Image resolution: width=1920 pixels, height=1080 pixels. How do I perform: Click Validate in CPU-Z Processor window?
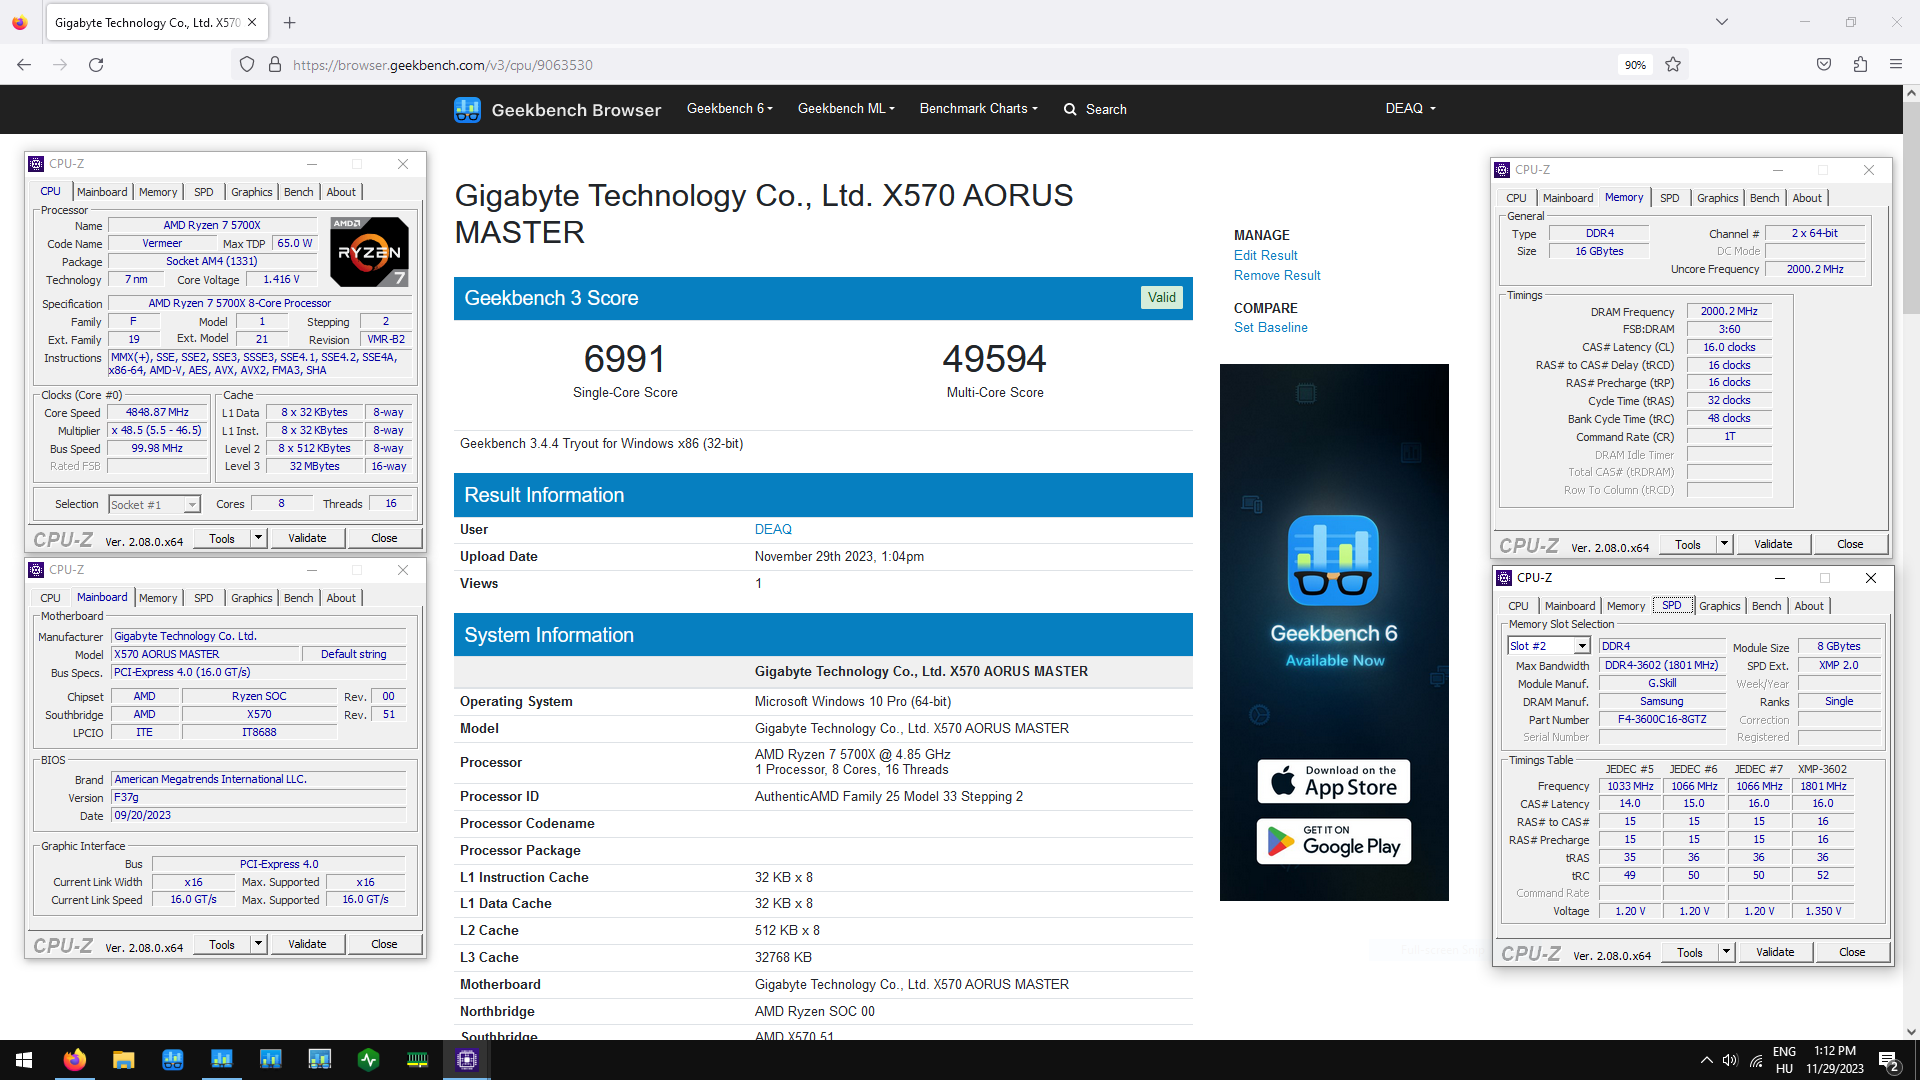tap(307, 538)
